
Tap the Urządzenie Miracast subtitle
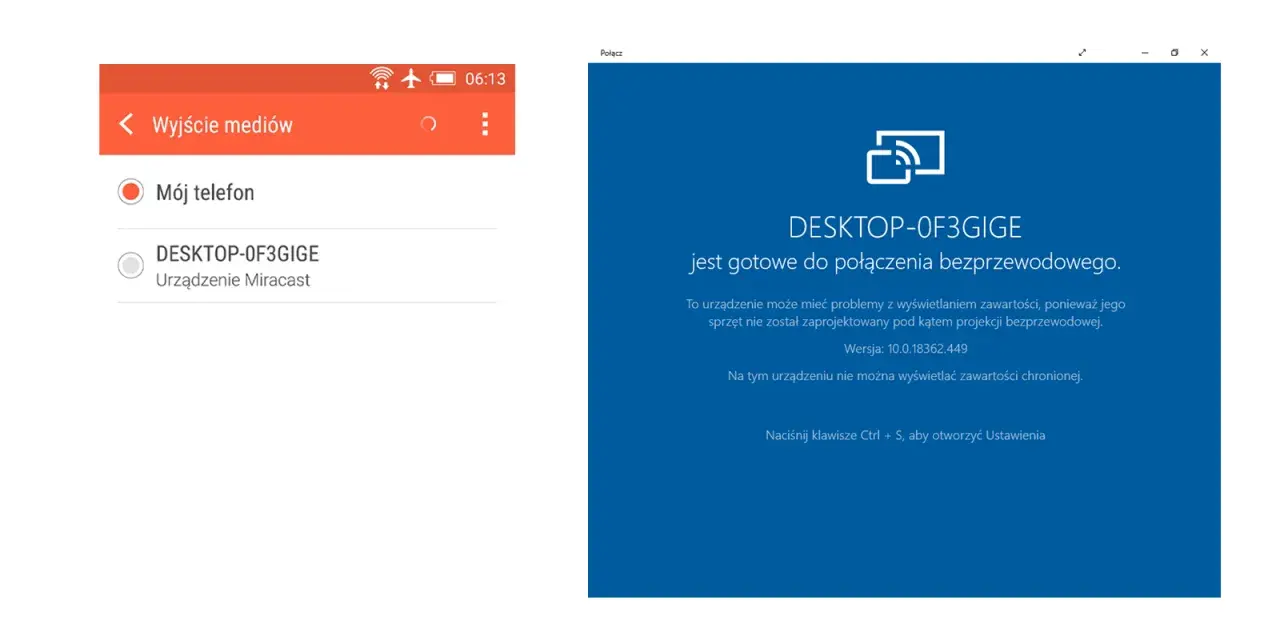pyautogui.click(x=233, y=280)
